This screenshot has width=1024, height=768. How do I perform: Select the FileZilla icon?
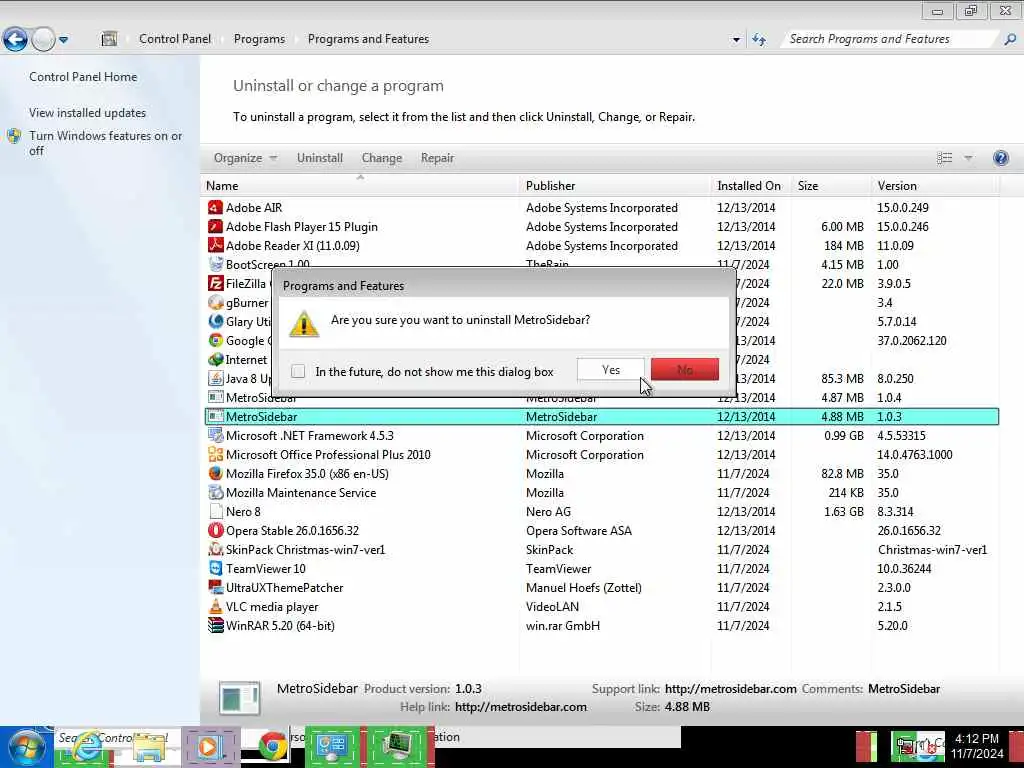(x=216, y=283)
